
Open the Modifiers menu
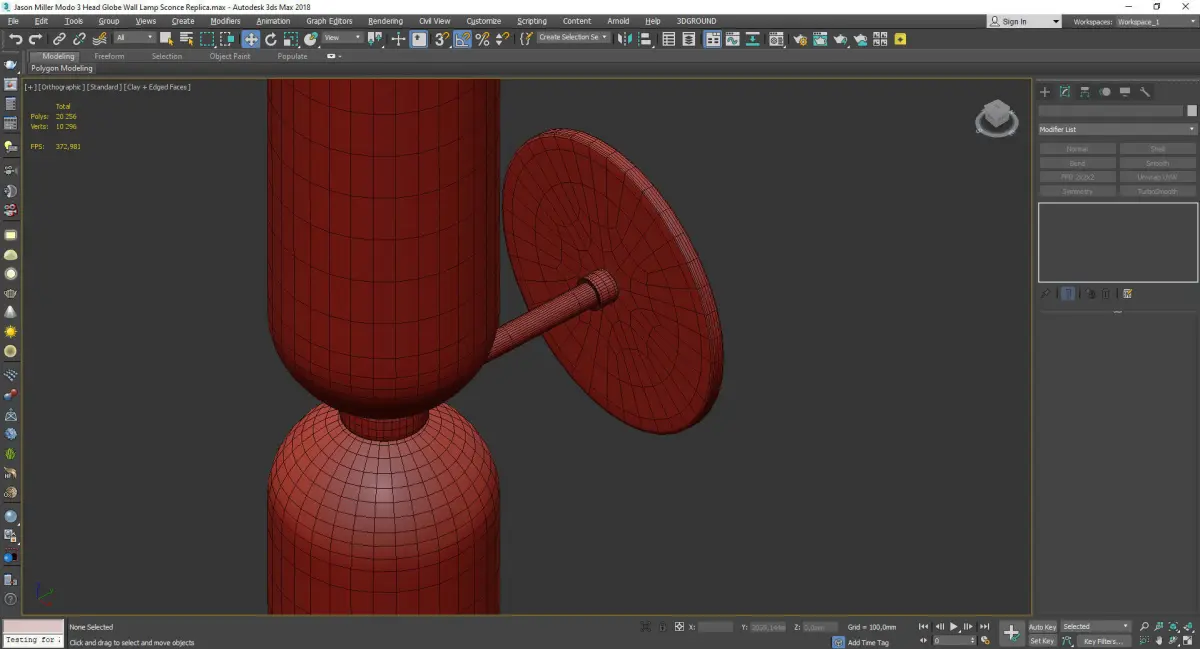[x=225, y=21]
